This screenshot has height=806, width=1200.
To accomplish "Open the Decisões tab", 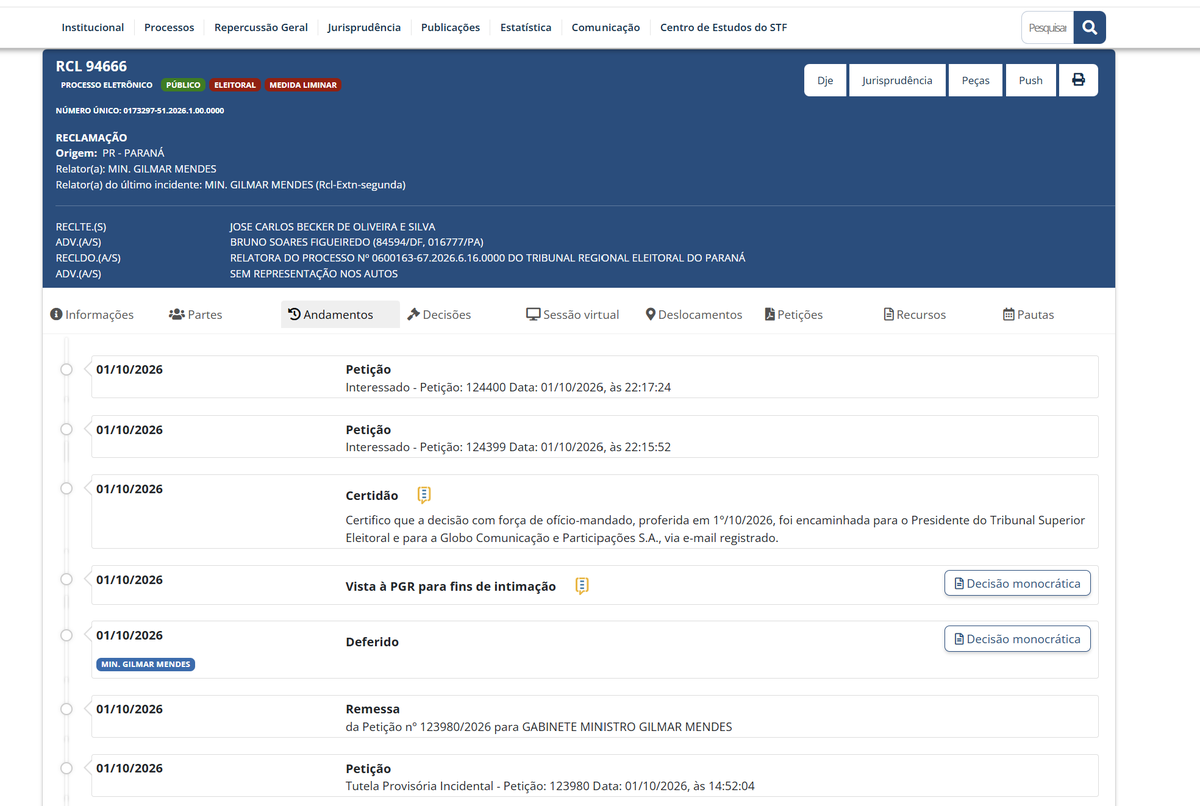I will click(439, 314).
